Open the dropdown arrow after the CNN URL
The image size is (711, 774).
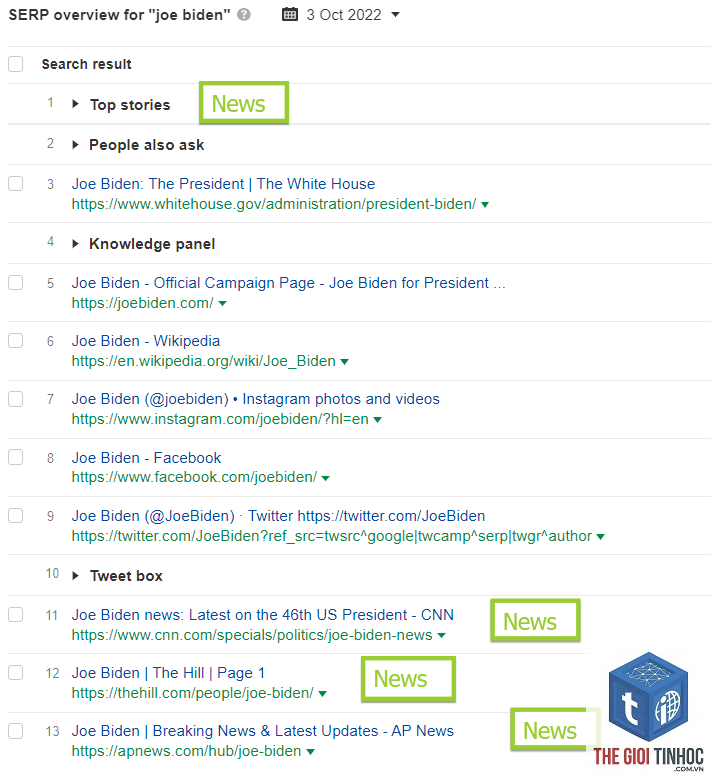point(441,636)
